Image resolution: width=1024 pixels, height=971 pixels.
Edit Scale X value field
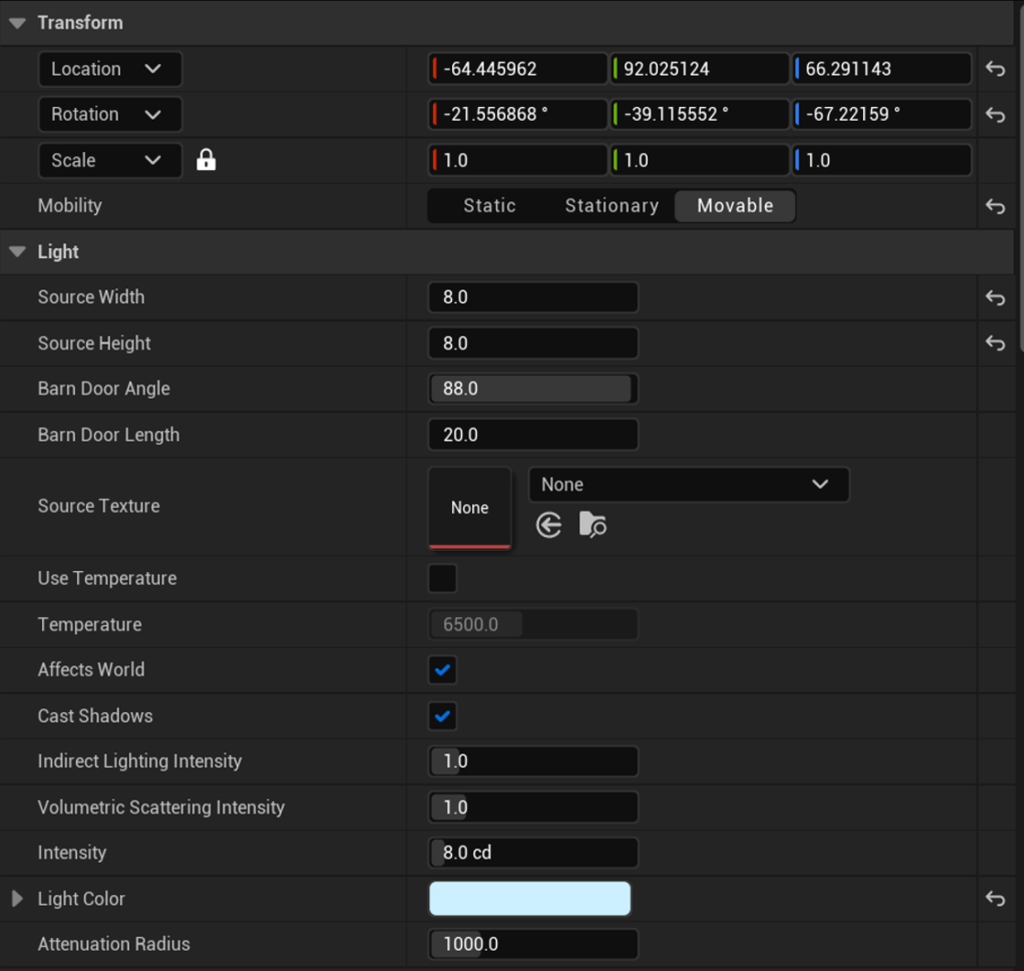point(518,160)
